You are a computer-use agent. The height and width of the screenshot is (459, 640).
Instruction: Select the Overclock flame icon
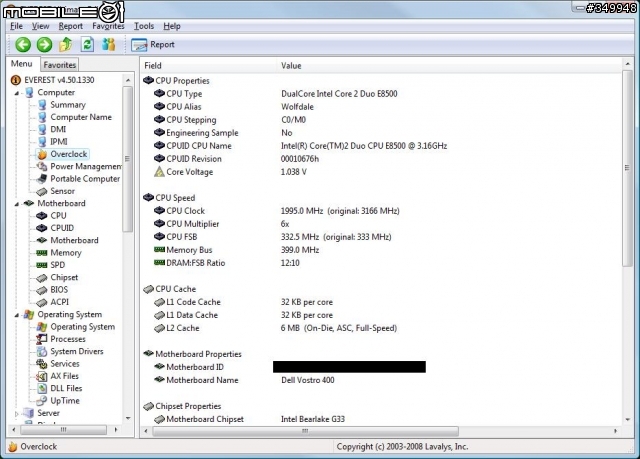click(42, 154)
